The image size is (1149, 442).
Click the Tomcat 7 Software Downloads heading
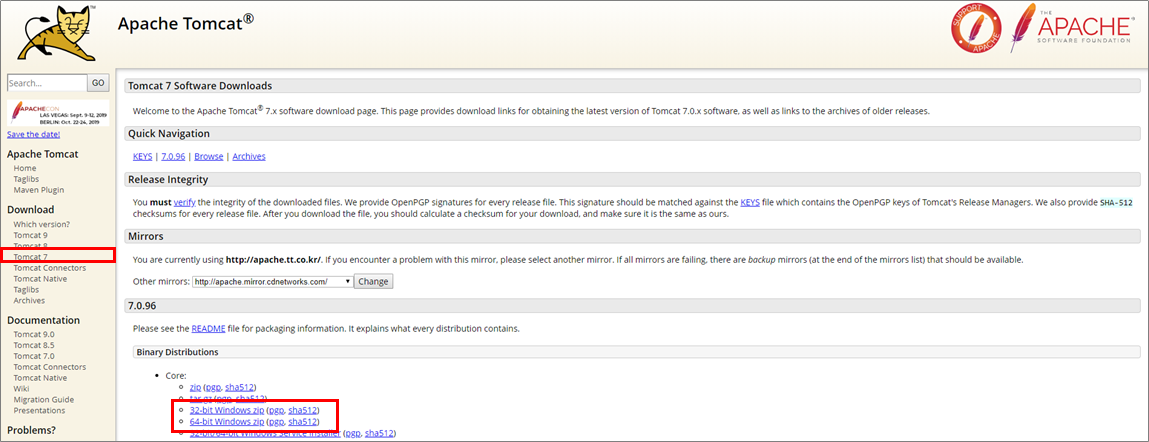click(x=200, y=86)
